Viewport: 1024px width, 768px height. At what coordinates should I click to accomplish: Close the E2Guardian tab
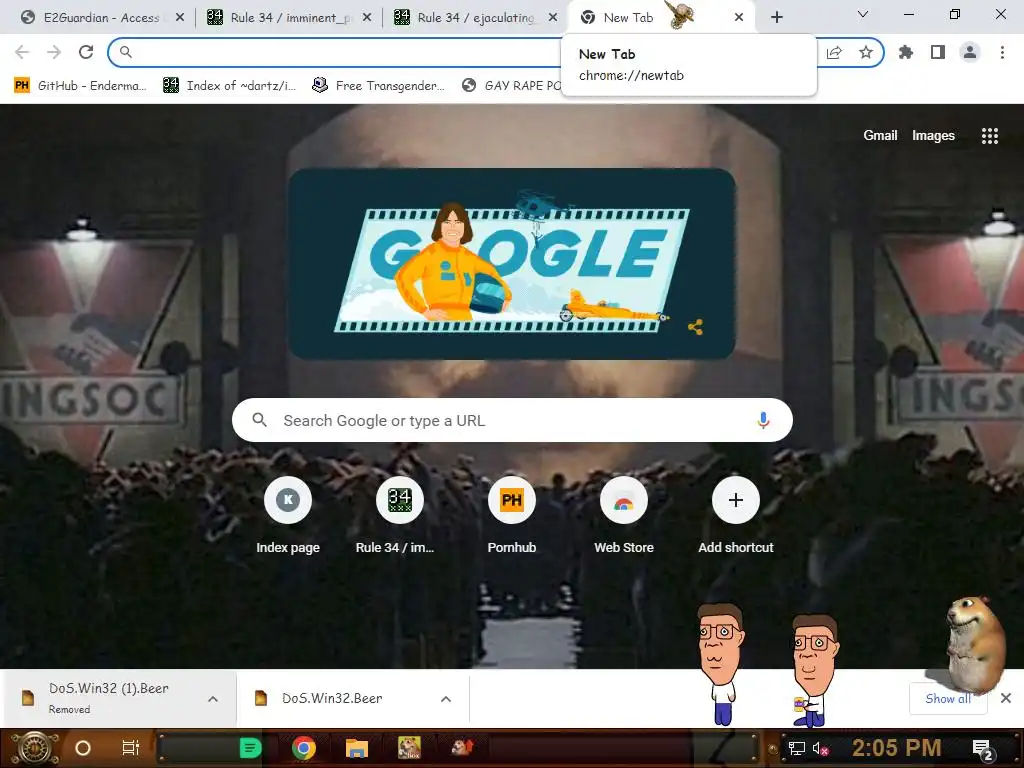click(180, 18)
